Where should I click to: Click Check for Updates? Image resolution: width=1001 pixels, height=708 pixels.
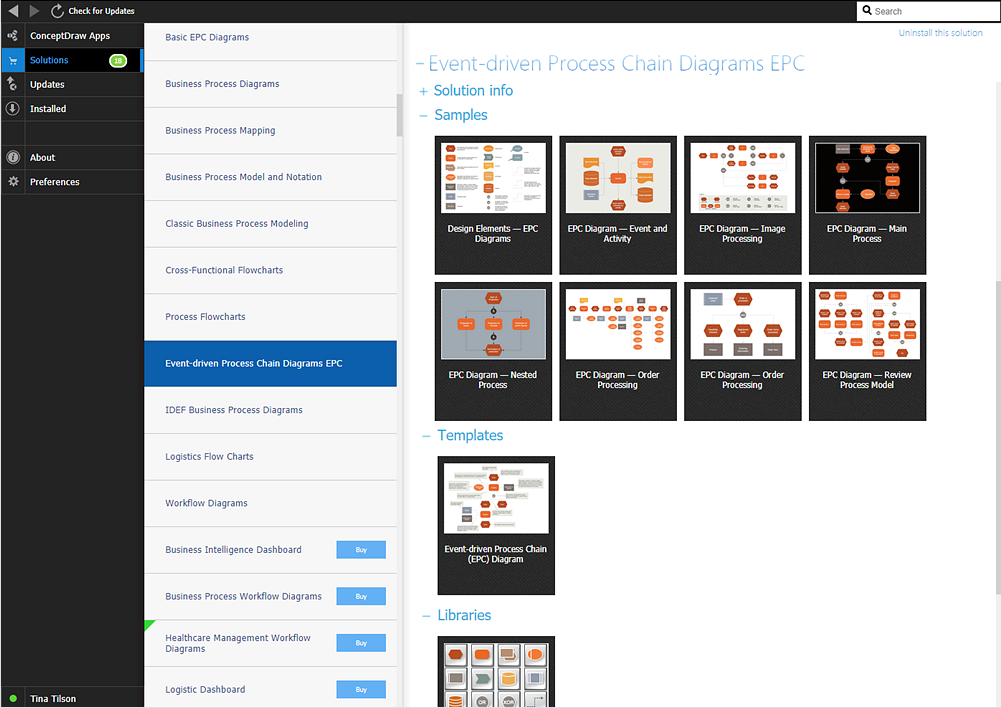click(x=102, y=11)
